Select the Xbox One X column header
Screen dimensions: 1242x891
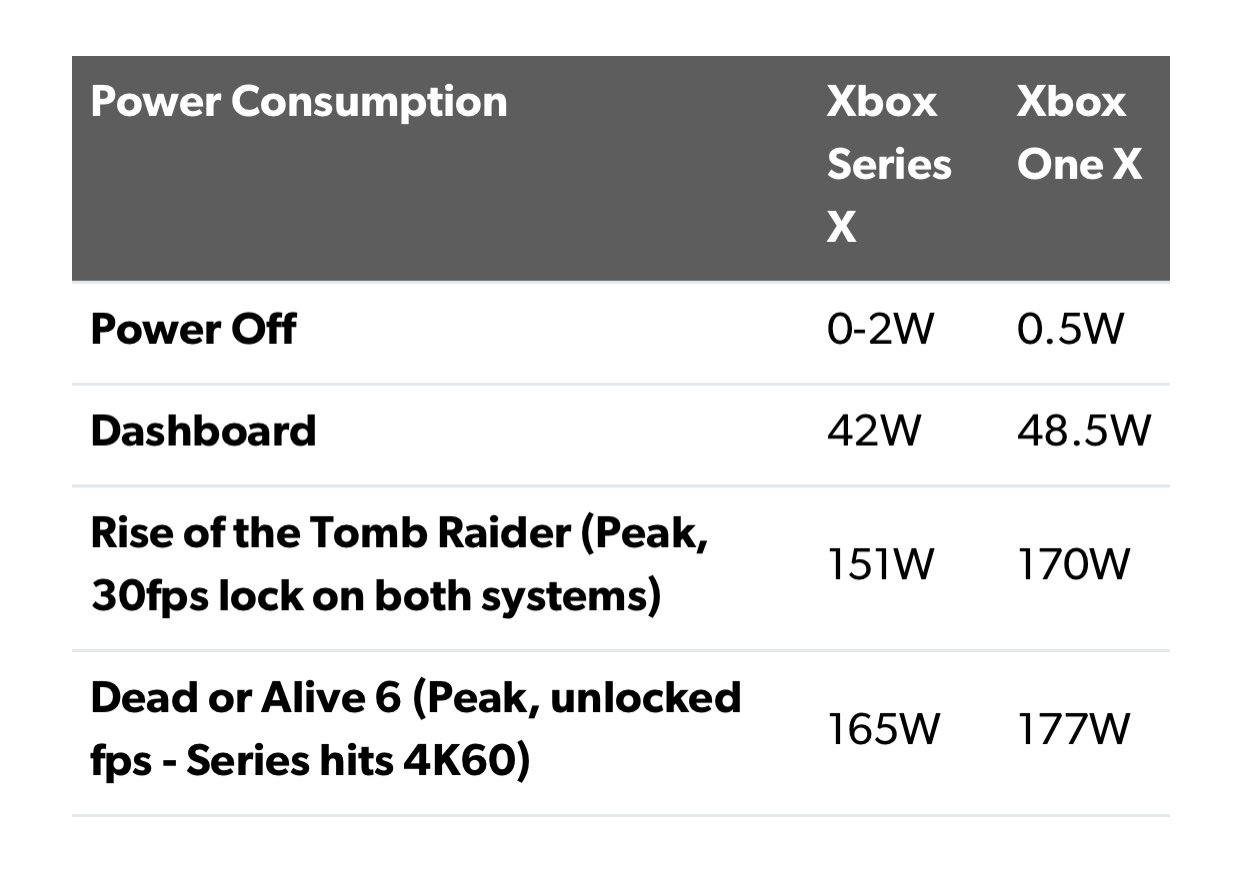1079,134
